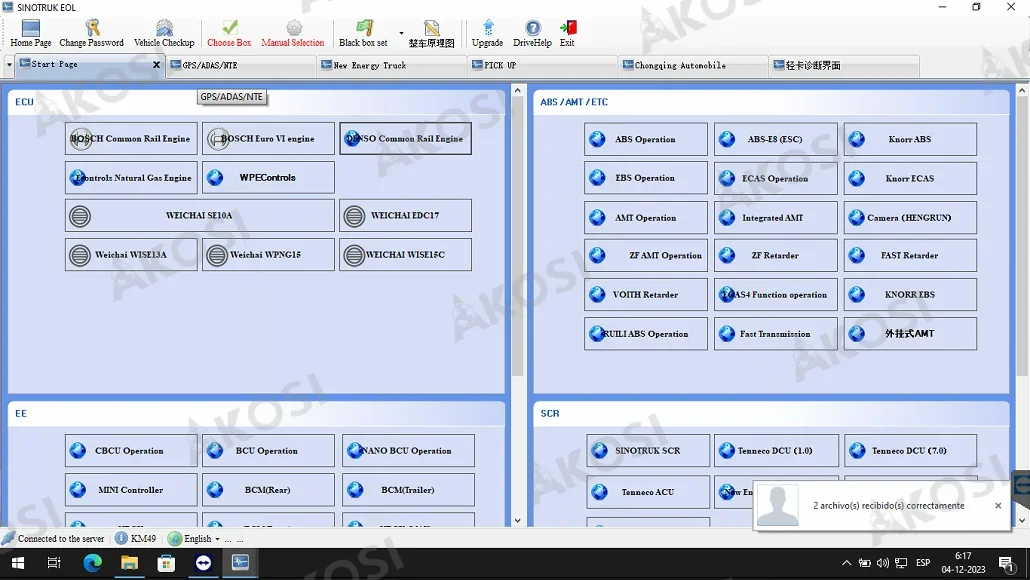Switch to the 轻卡诊断界面 tab

point(844,65)
